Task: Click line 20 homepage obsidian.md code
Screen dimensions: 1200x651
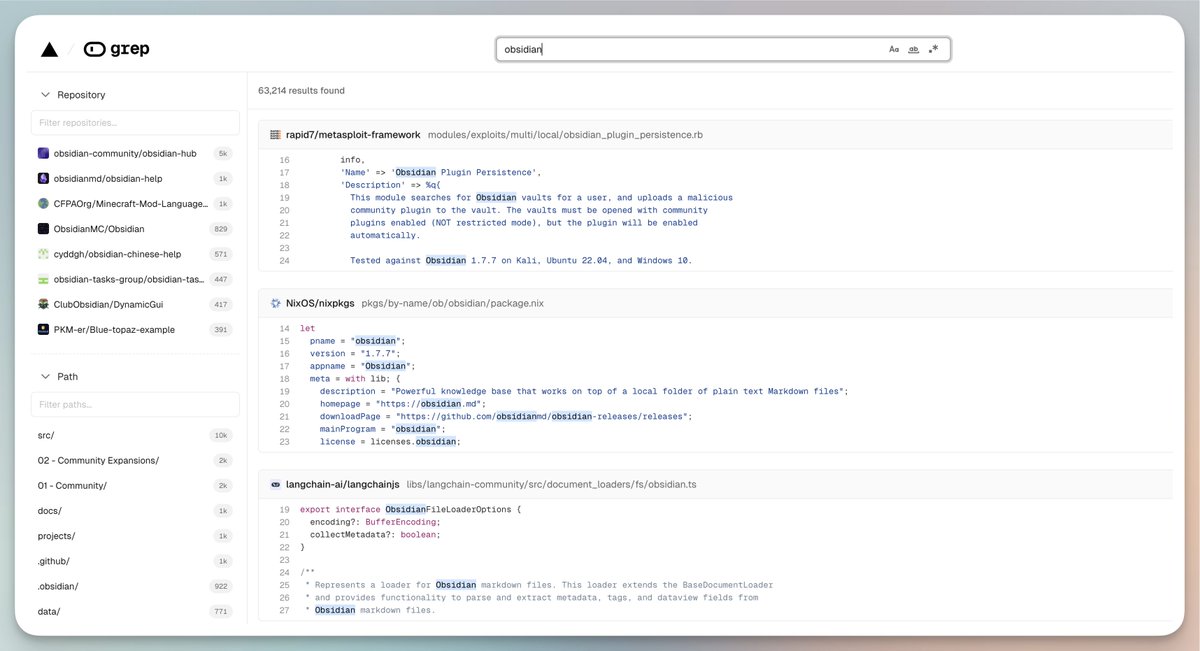Action: coord(402,404)
